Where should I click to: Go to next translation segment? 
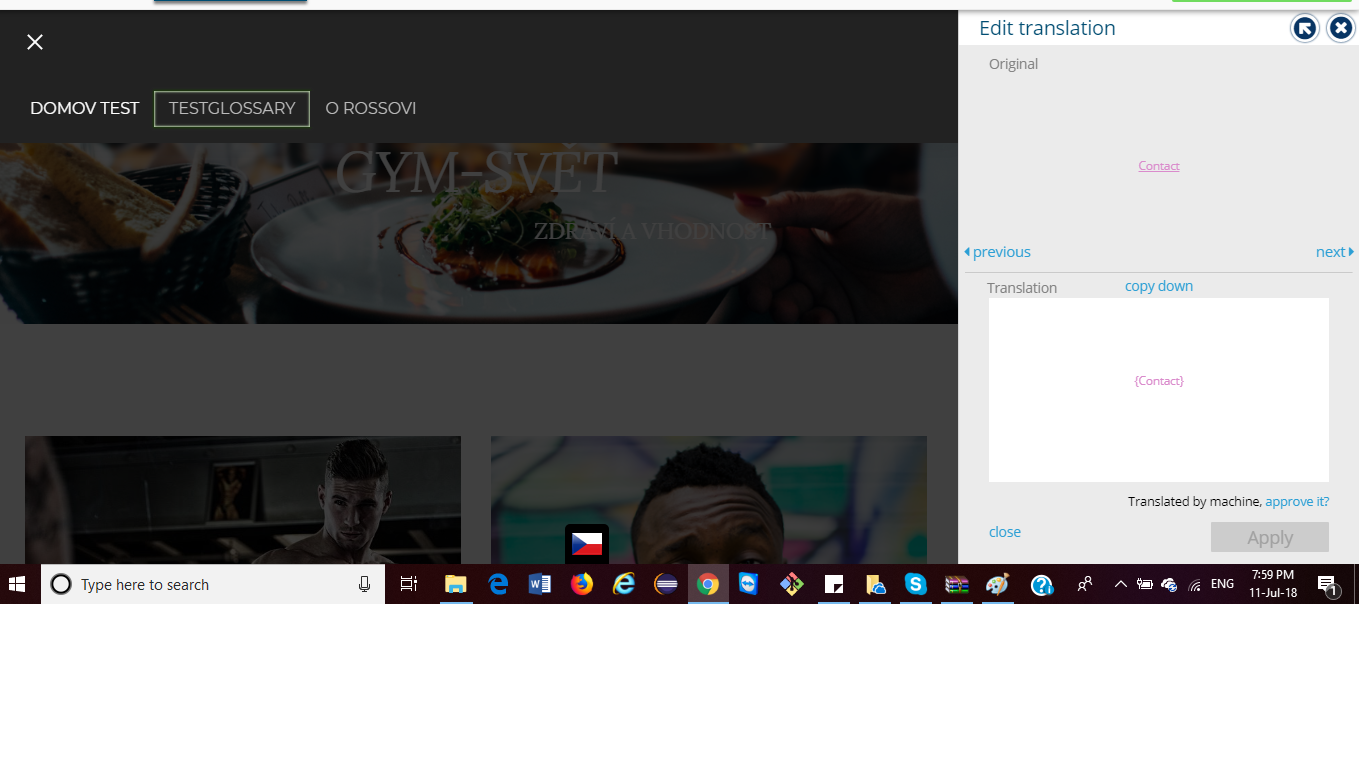(x=1334, y=252)
